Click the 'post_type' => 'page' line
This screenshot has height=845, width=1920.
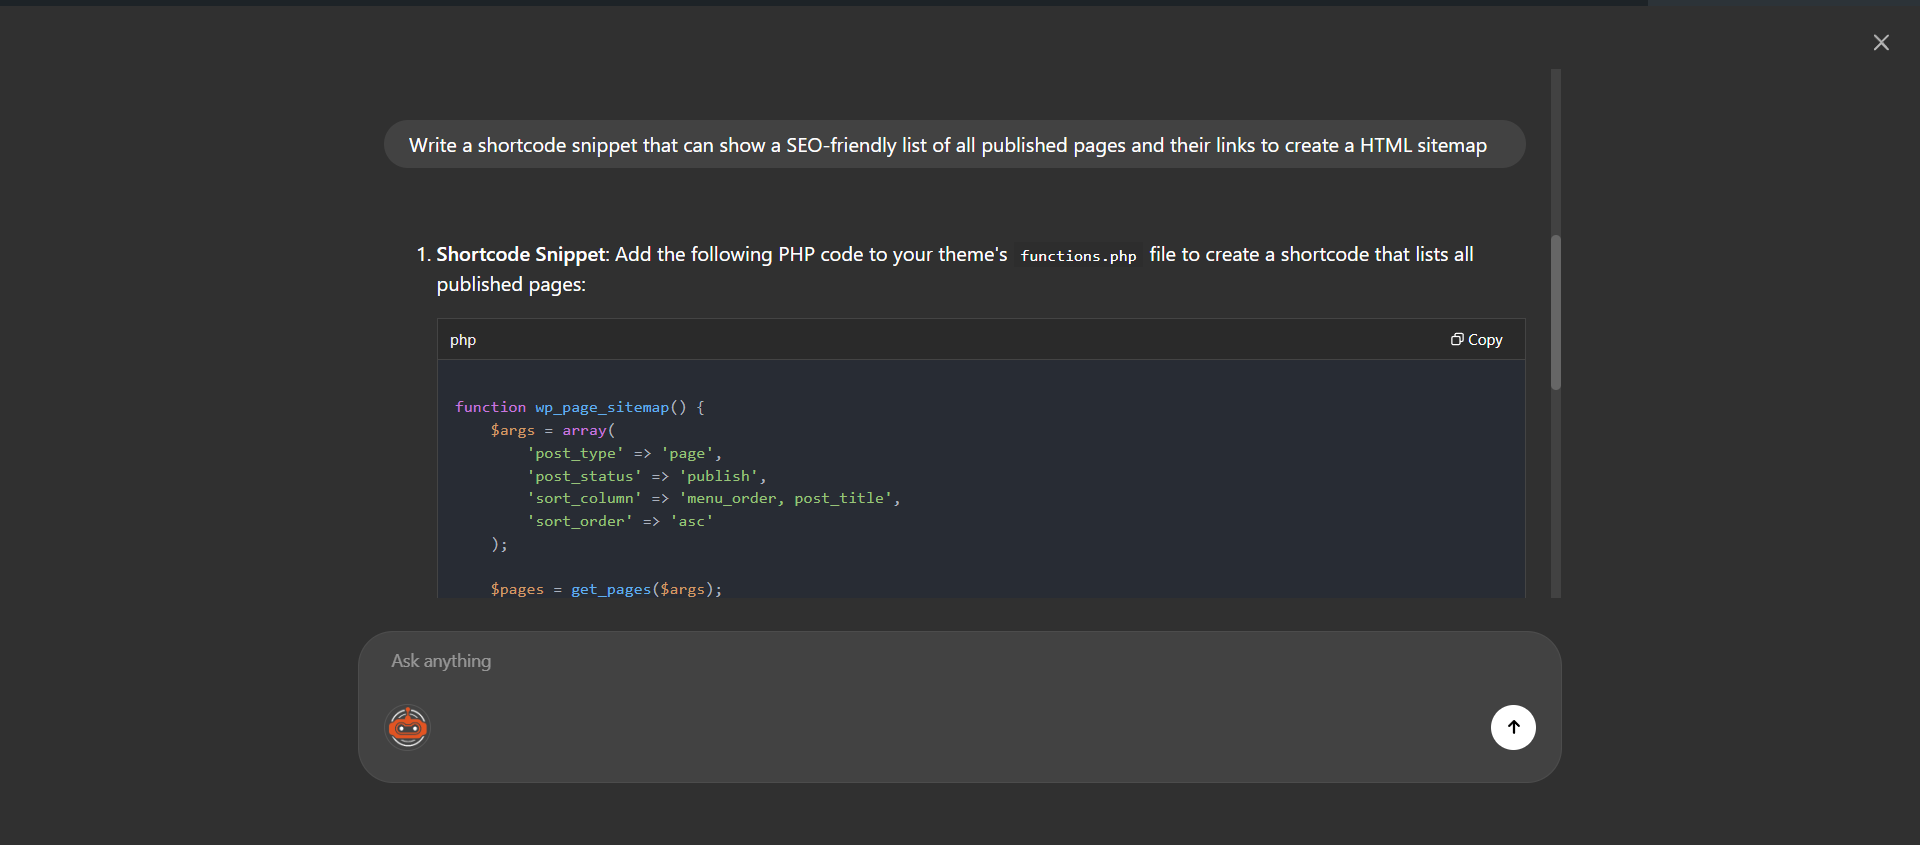point(625,453)
